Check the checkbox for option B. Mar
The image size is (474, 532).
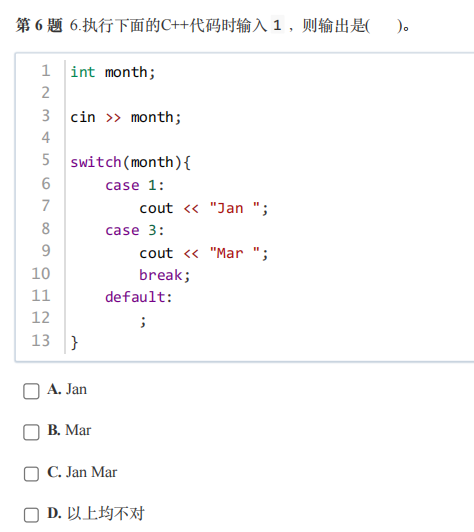pyautogui.click(x=31, y=432)
